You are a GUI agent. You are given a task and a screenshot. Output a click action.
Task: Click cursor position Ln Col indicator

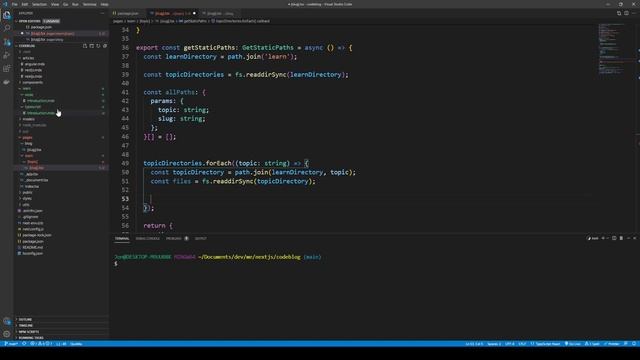click(474, 344)
